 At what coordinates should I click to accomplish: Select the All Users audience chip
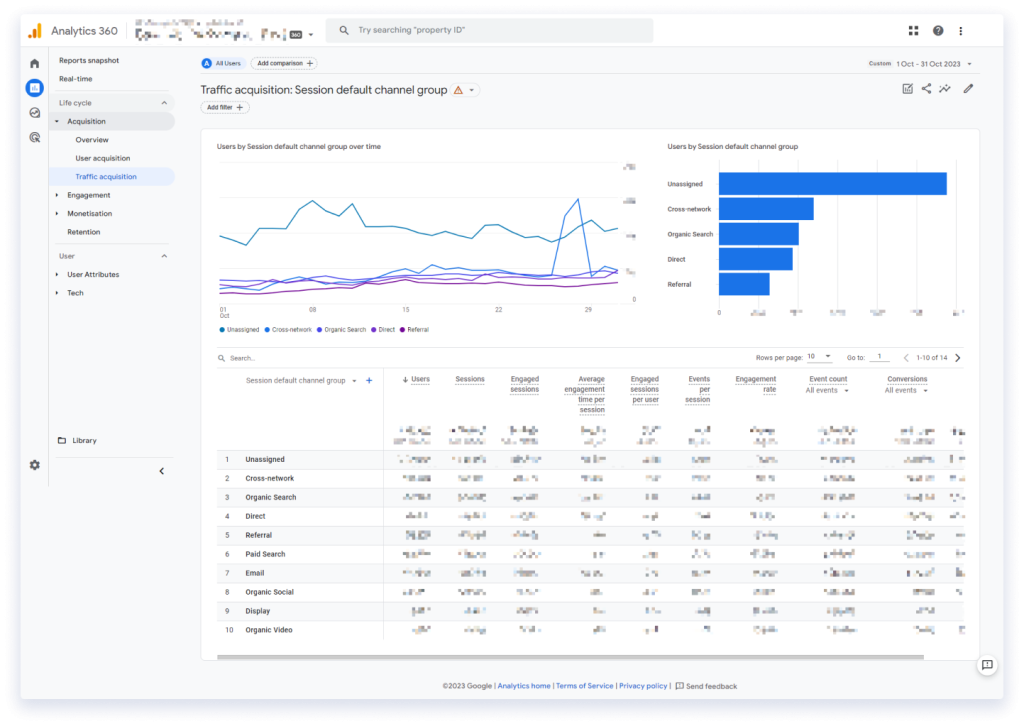click(221, 62)
